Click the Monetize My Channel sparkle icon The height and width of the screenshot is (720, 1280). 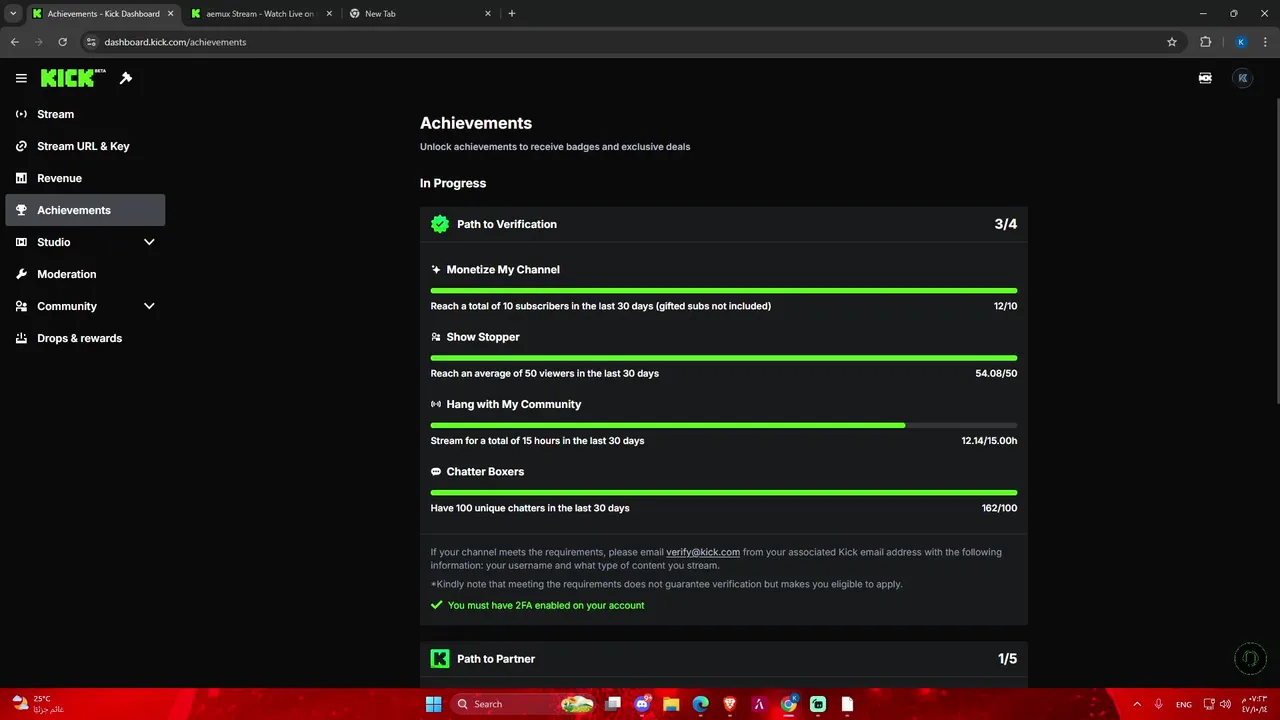point(436,270)
